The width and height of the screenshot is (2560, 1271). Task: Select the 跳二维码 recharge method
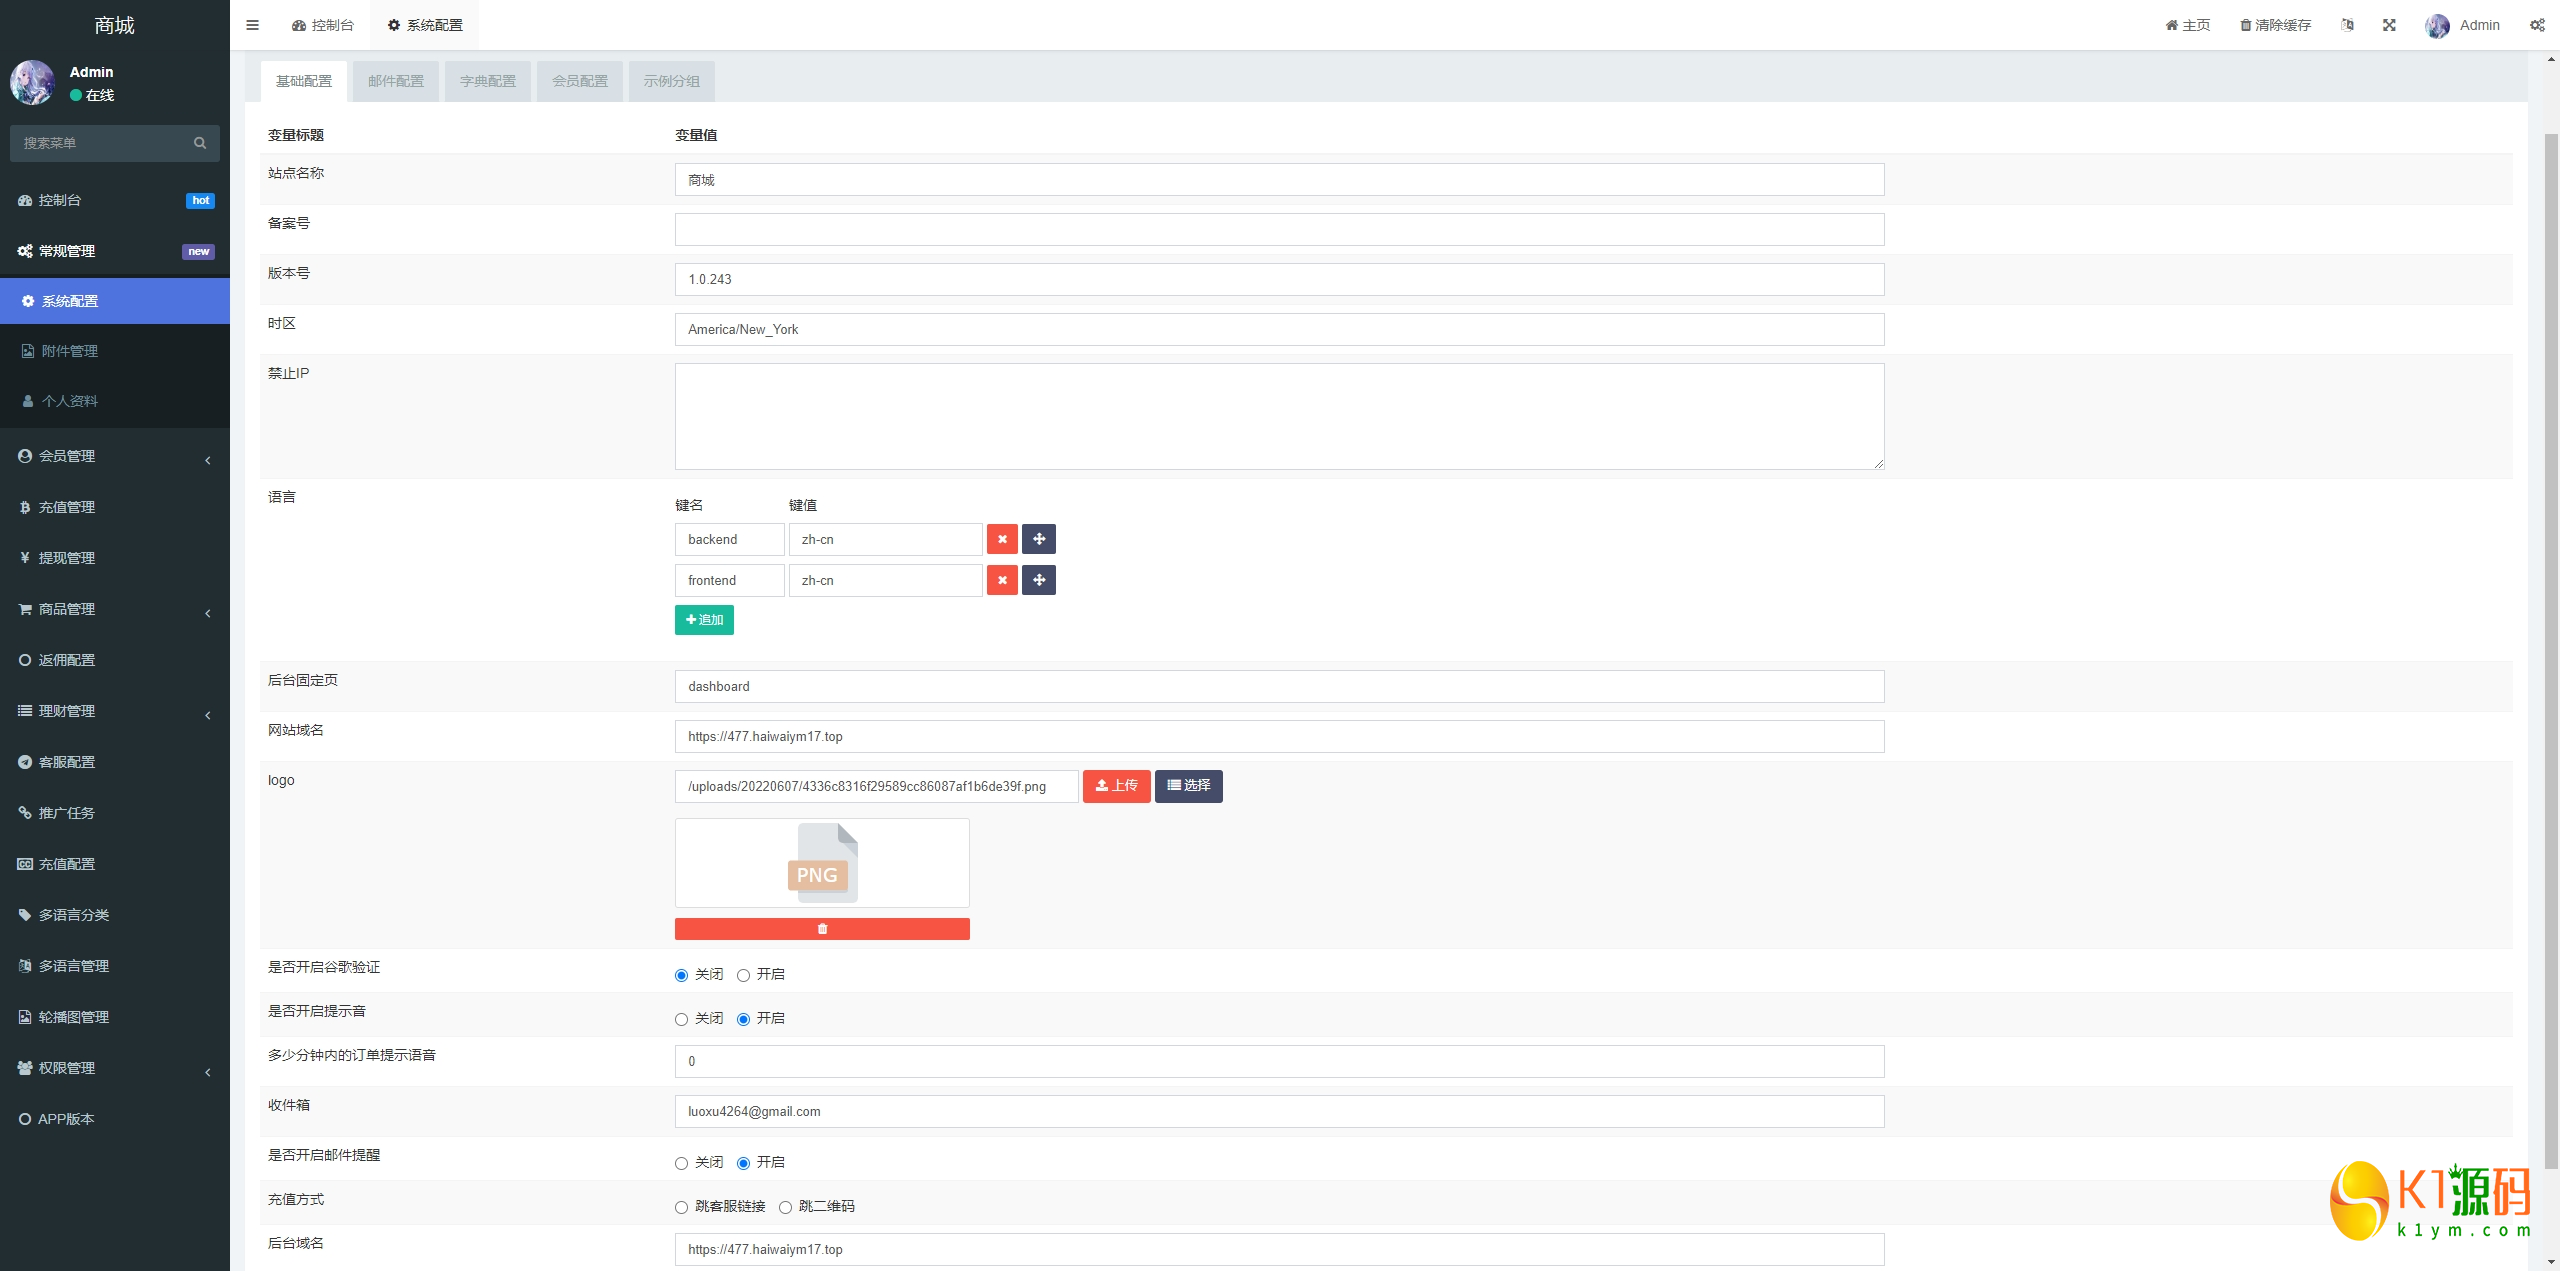(x=785, y=1207)
